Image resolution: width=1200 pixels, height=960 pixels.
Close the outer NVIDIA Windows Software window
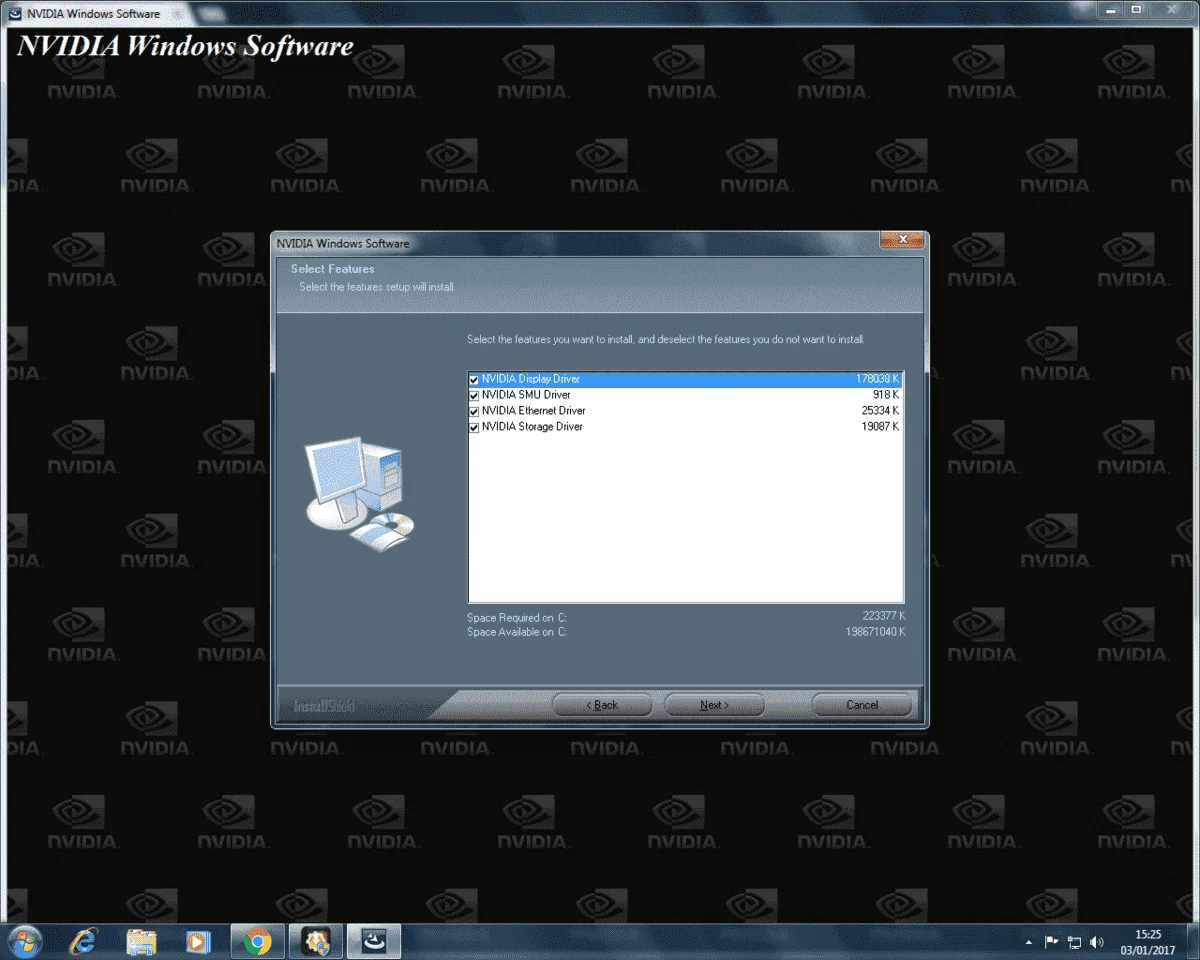[x=1171, y=10]
